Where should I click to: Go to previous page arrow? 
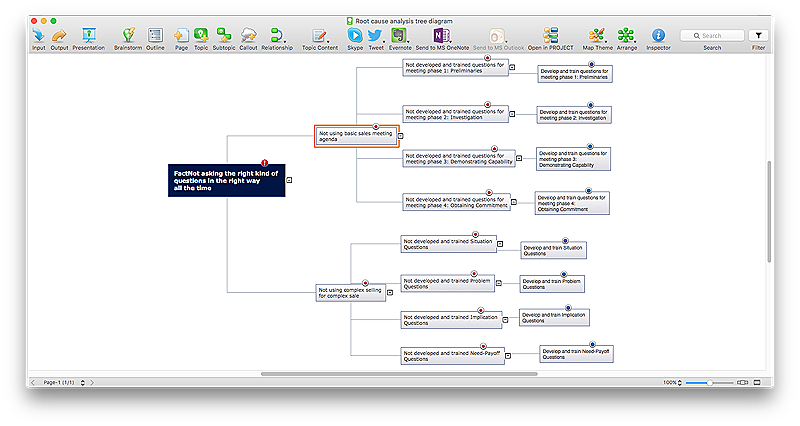(33, 382)
